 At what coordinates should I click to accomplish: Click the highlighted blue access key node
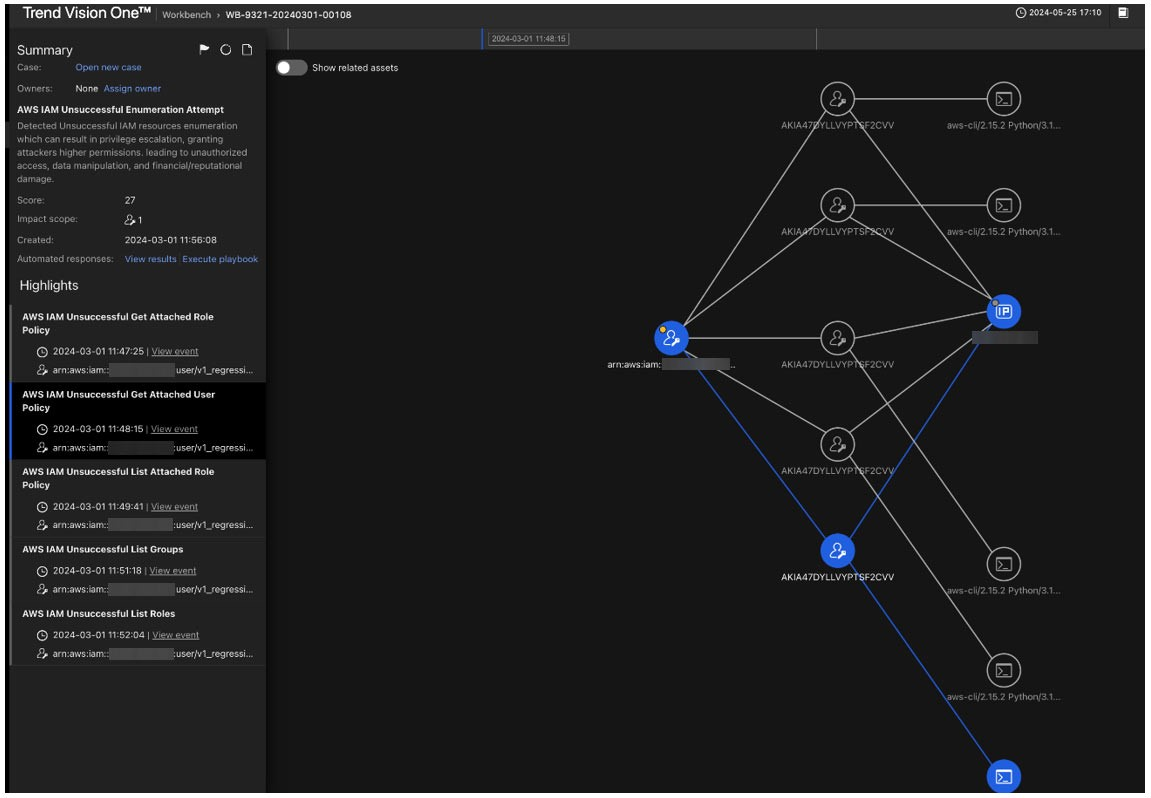[837, 550]
